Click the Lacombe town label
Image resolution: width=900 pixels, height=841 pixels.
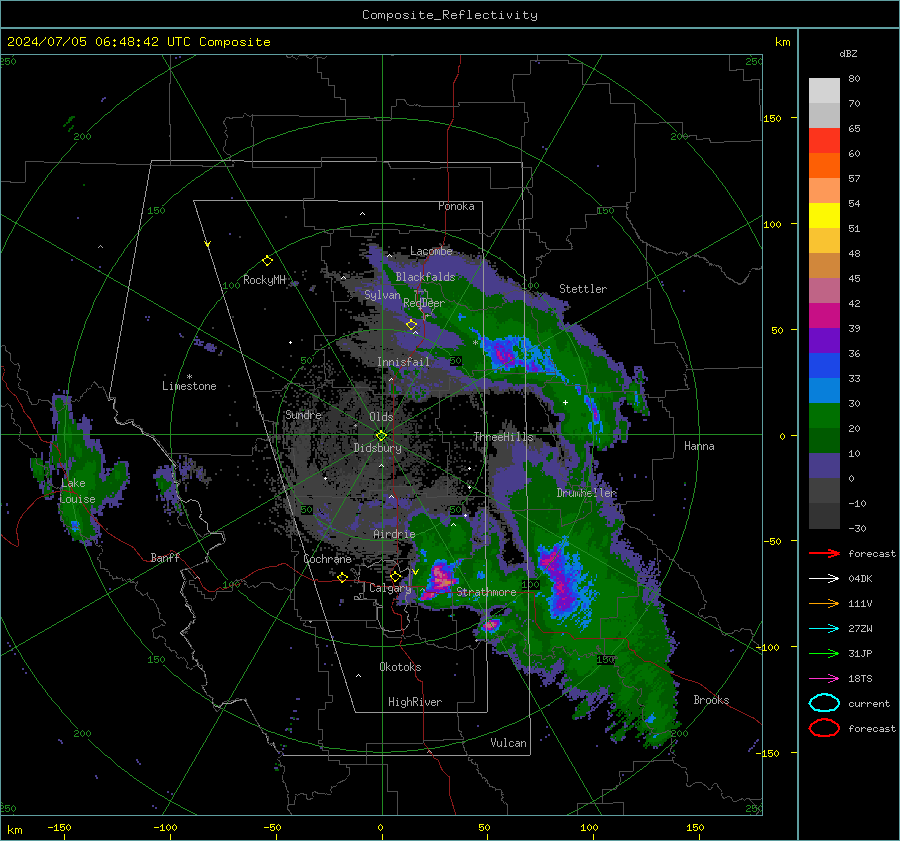(x=431, y=251)
